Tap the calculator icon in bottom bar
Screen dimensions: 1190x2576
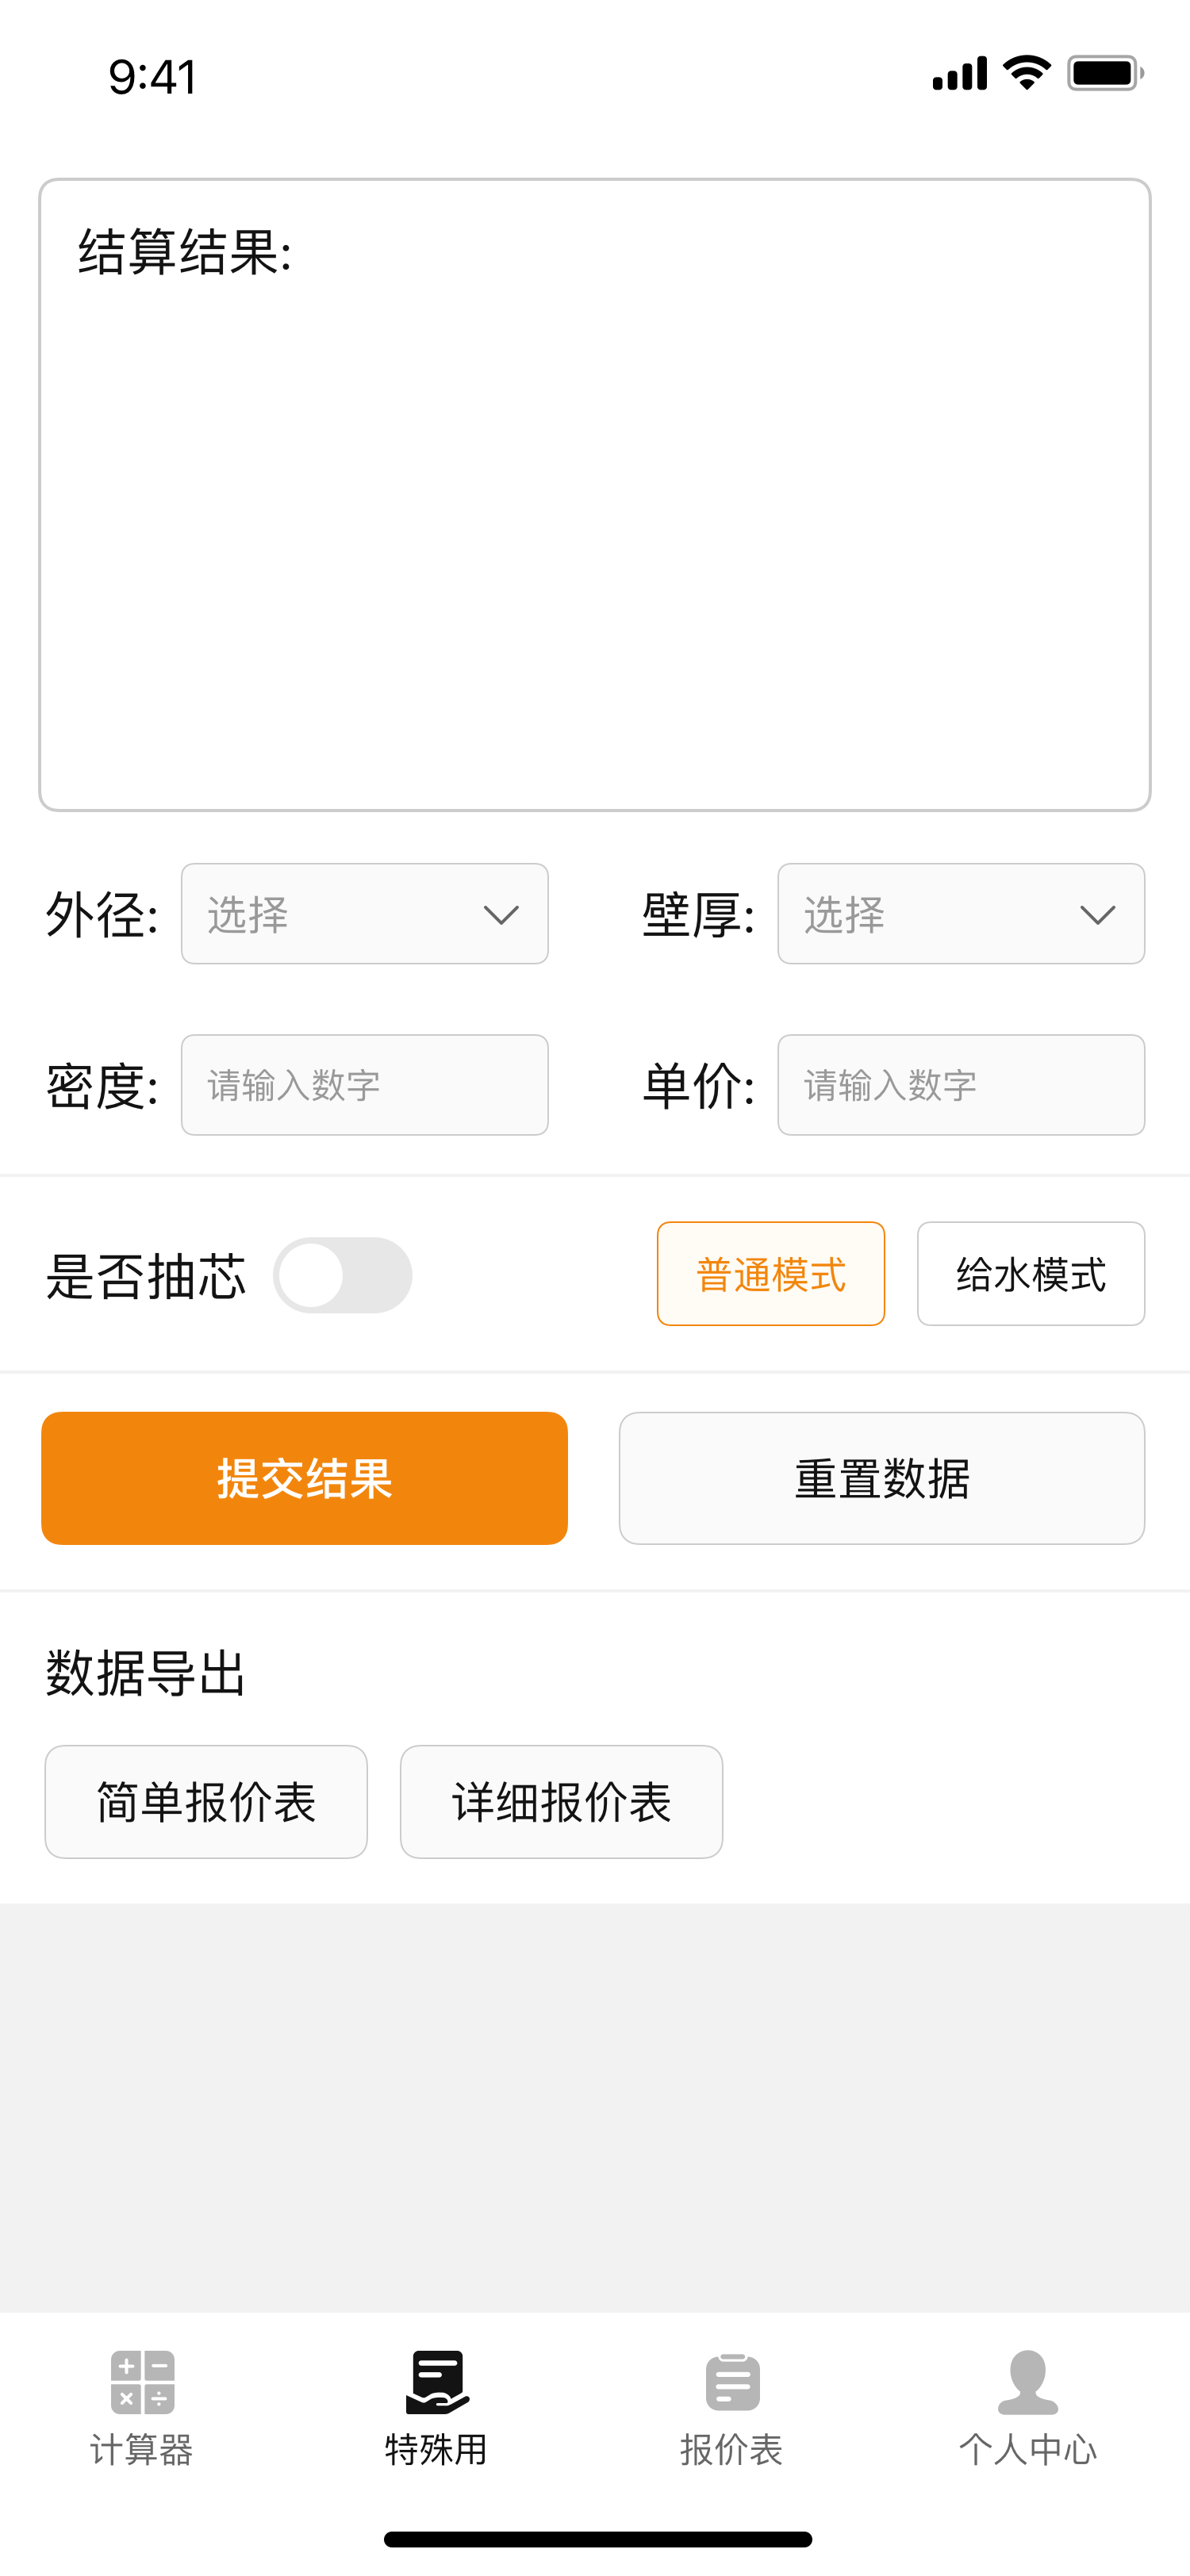tap(142, 2381)
